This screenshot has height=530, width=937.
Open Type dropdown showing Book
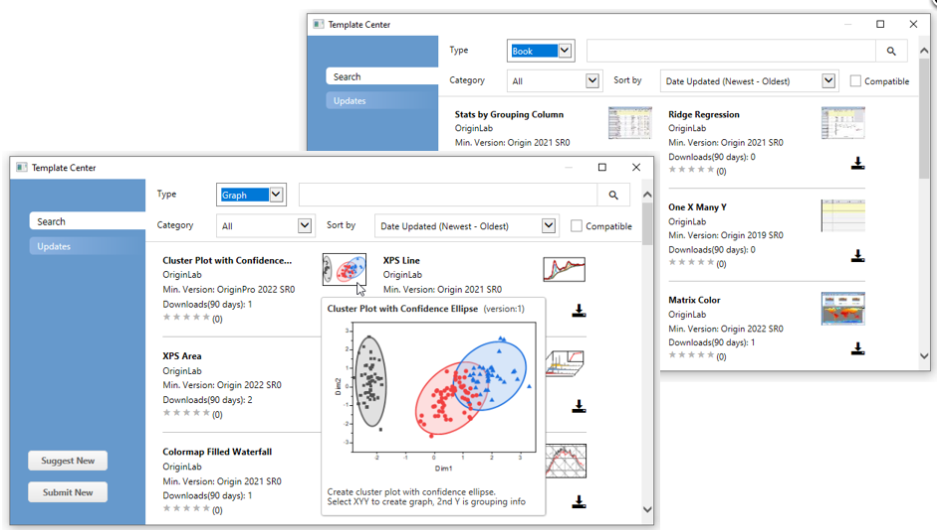[x=541, y=51]
